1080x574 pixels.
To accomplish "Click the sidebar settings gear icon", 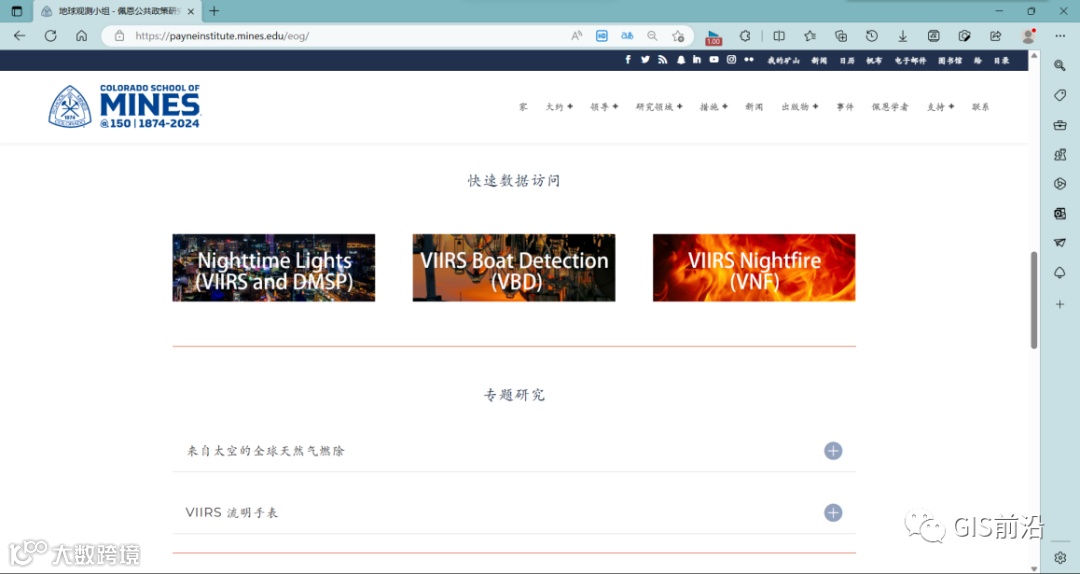I will coord(1060,557).
